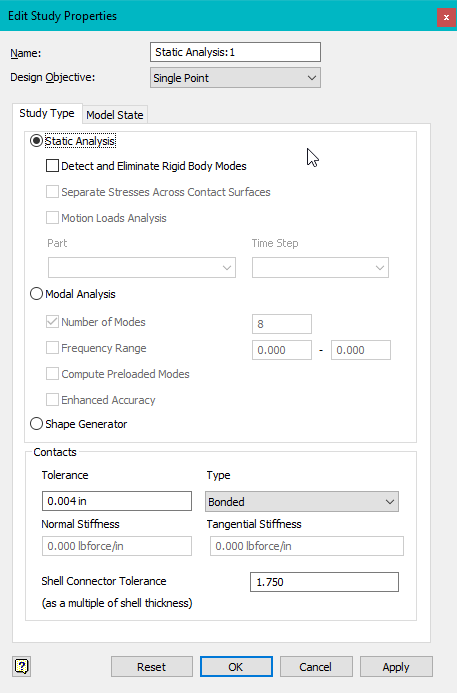Viewport: 457px width, 693px height.
Task: Enable Detect and Eliminate Rigid Body Modes
Action: tap(52, 166)
